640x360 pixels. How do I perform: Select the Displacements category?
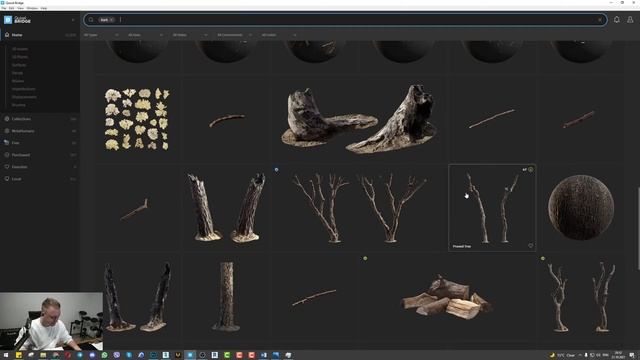click(24, 97)
